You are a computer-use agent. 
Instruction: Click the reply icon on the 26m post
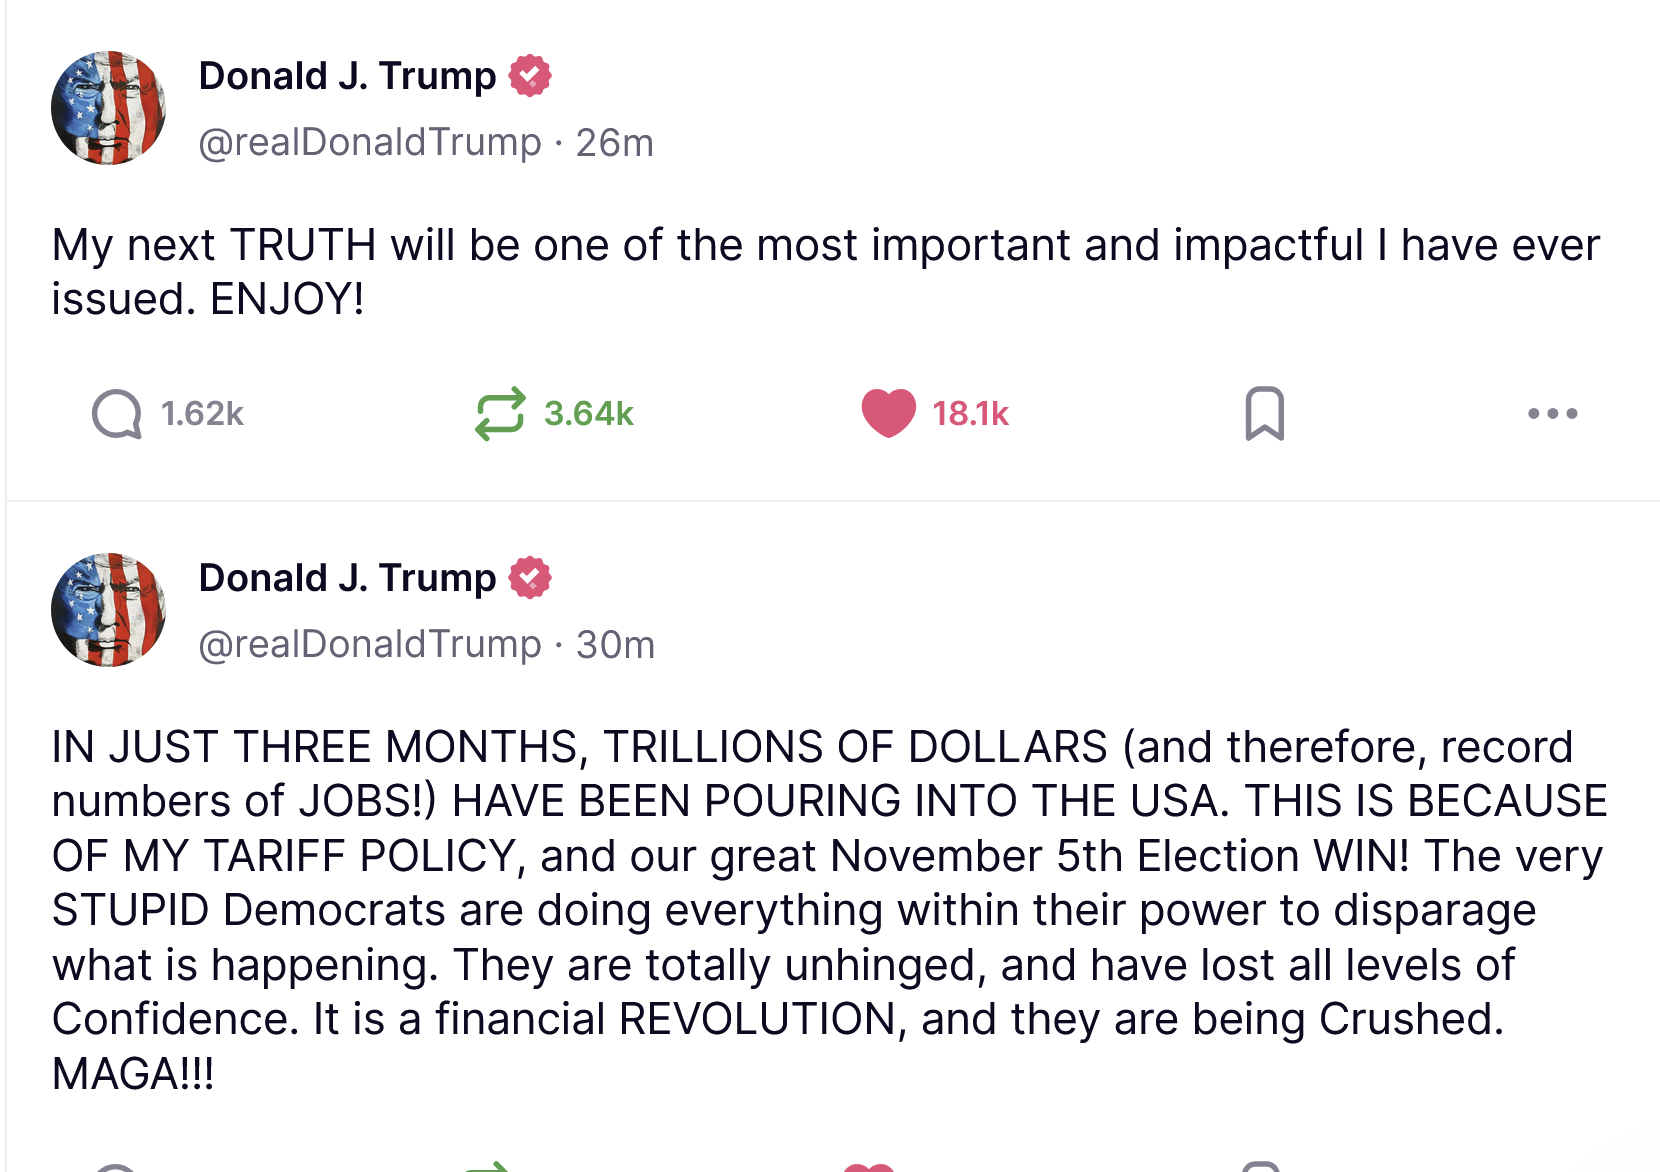pos(117,414)
